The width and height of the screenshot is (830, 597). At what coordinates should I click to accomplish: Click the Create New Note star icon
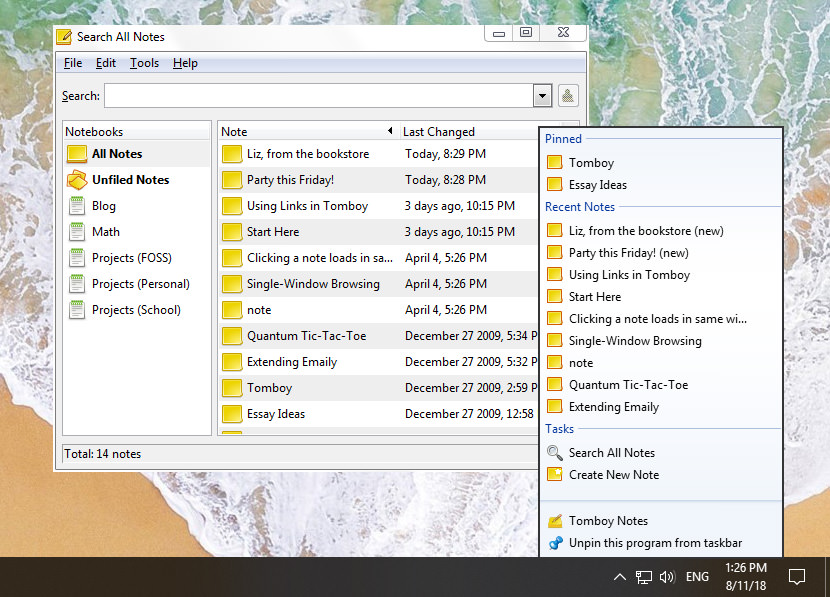(x=554, y=474)
